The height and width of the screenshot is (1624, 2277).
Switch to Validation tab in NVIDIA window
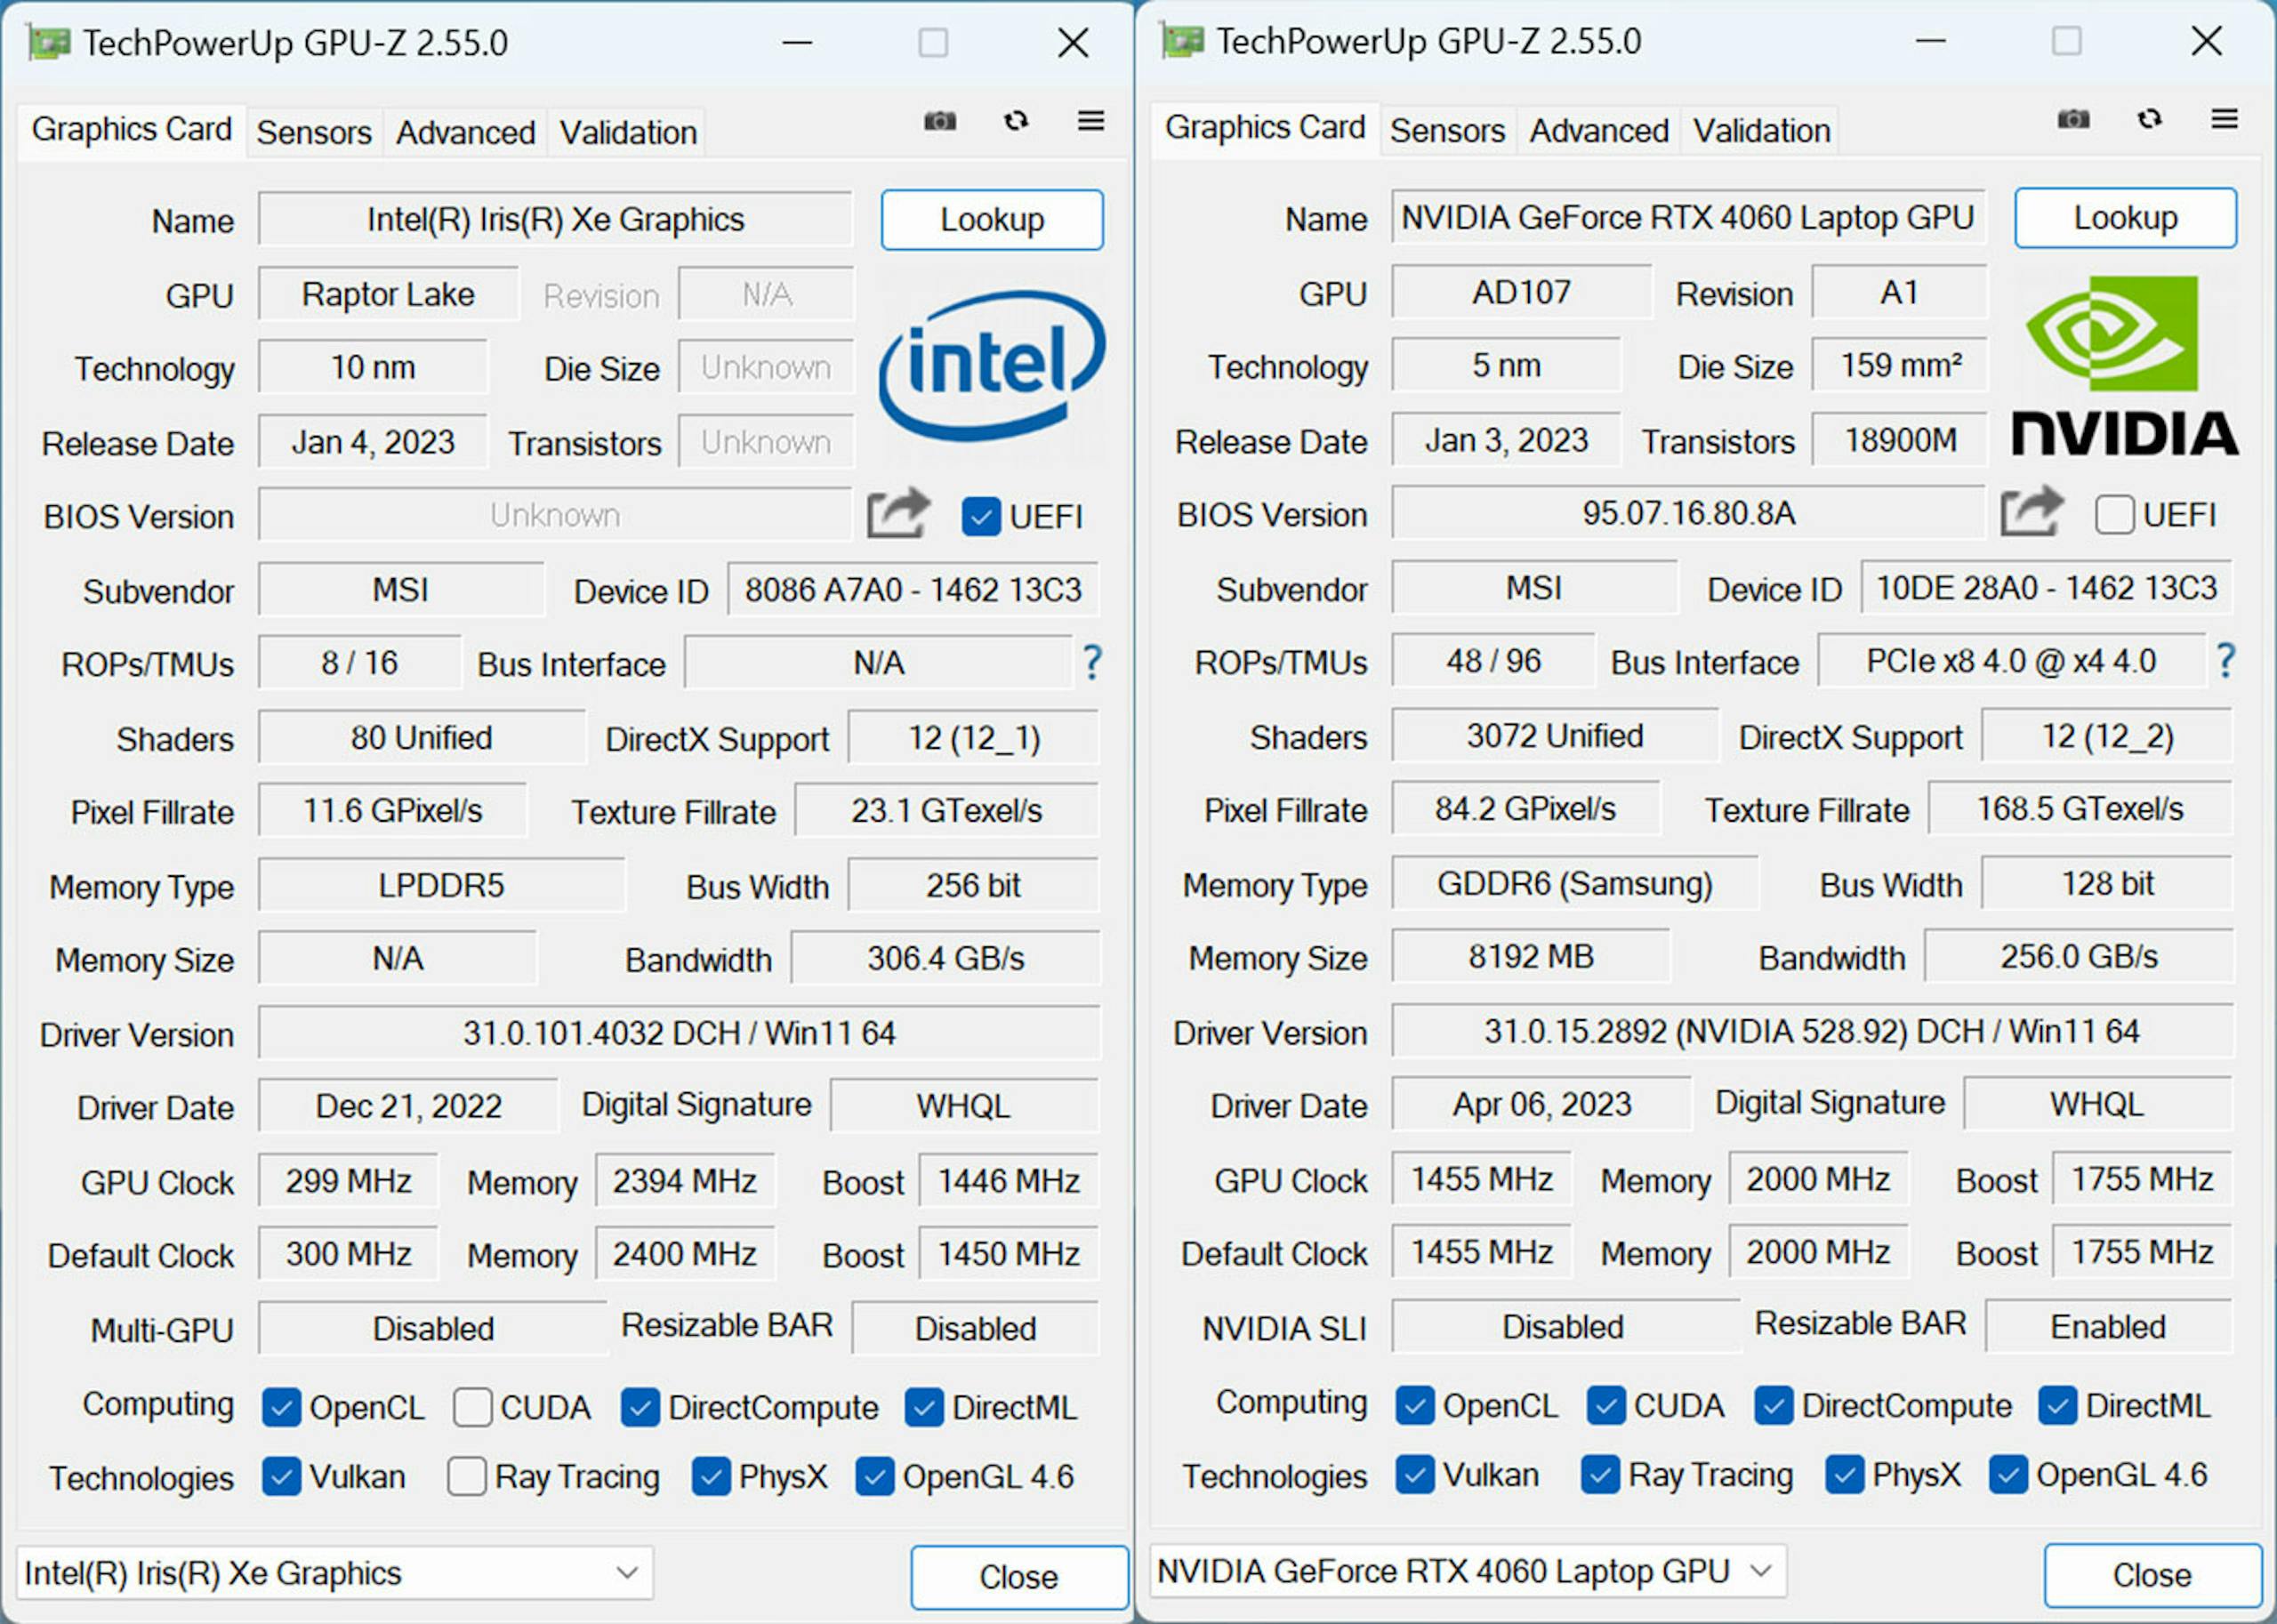(x=1762, y=130)
